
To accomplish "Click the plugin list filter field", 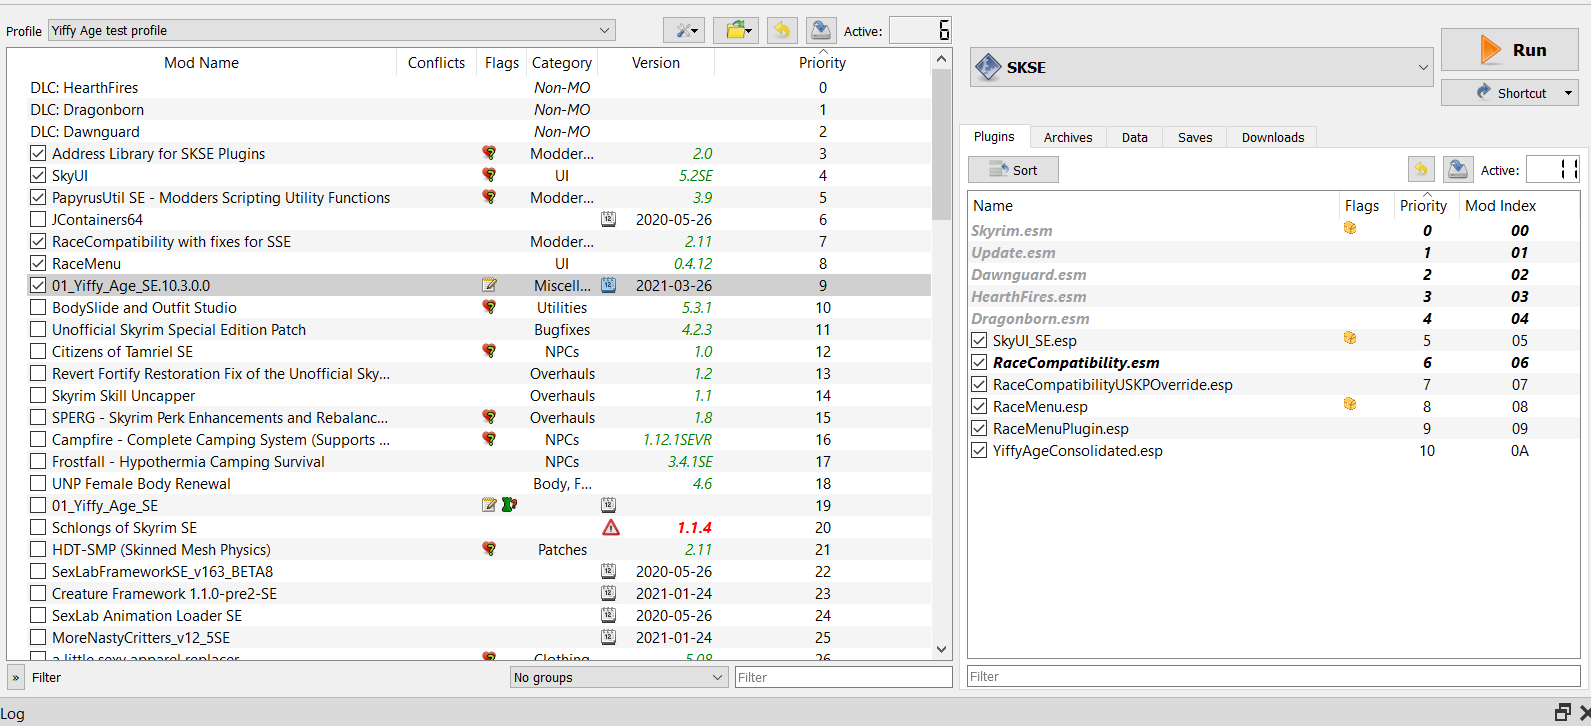I will tap(1273, 676).
